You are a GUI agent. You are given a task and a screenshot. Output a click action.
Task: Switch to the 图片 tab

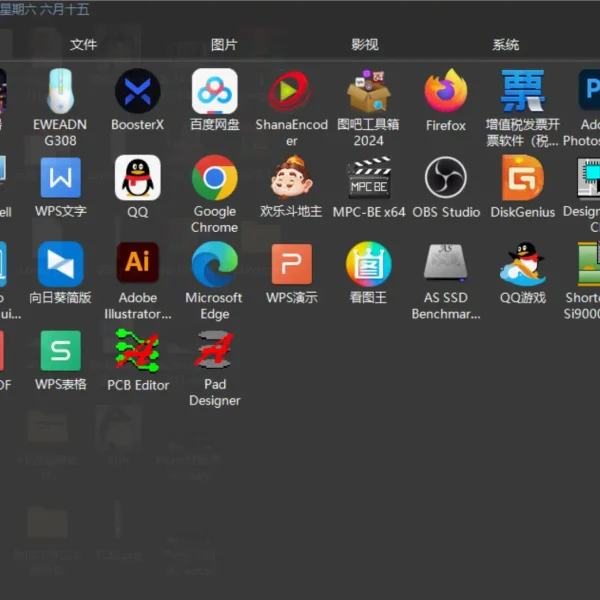pyautogui.click(x=224, y=45)
